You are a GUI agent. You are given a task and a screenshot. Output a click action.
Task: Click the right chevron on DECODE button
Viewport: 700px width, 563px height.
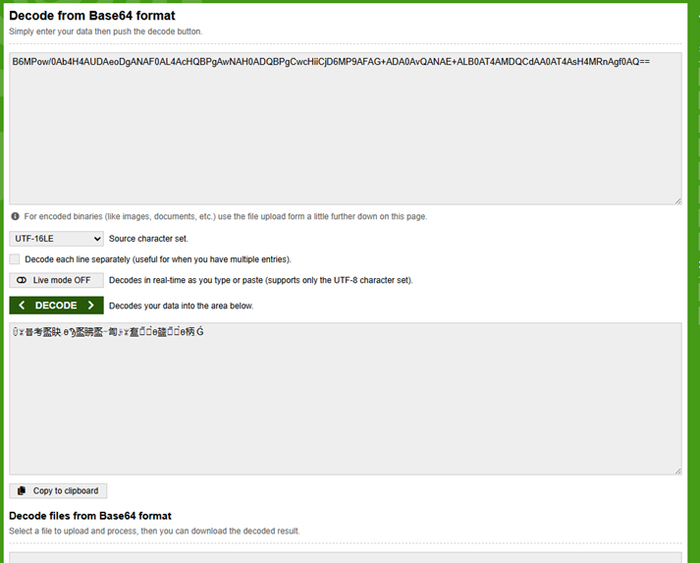click(91, 305)
